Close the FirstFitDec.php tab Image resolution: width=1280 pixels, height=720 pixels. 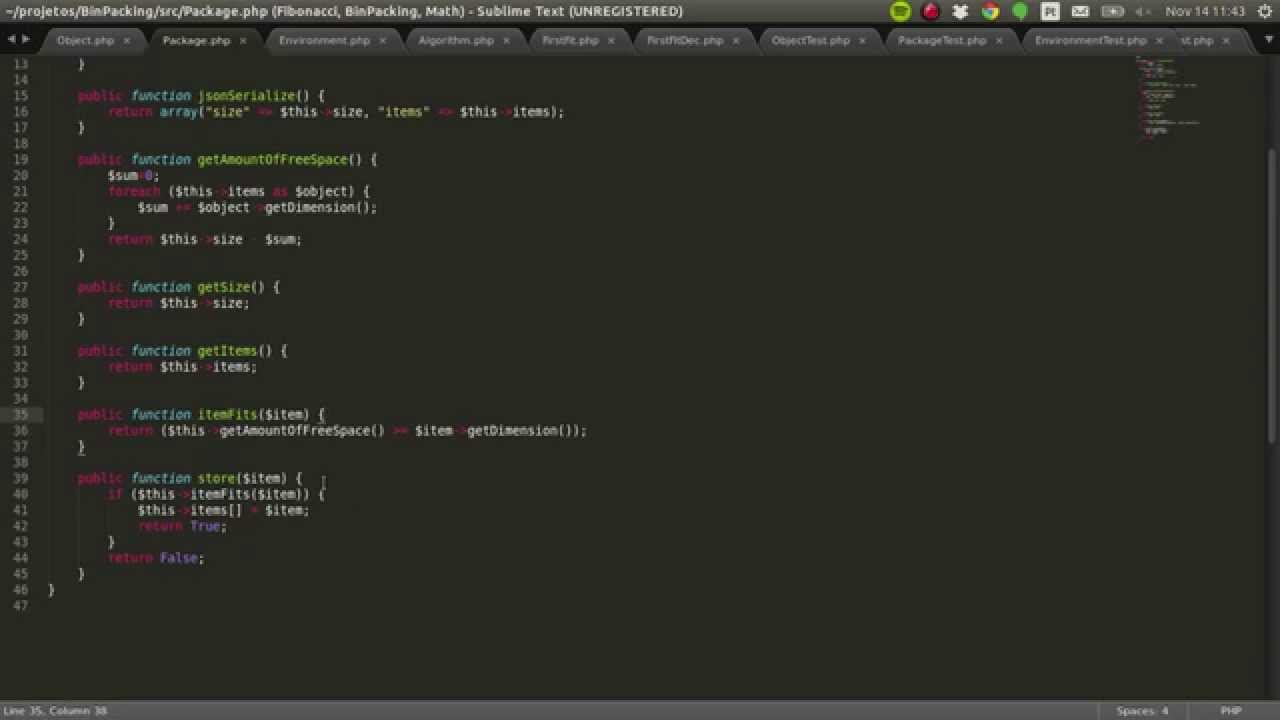coord(736,41)
